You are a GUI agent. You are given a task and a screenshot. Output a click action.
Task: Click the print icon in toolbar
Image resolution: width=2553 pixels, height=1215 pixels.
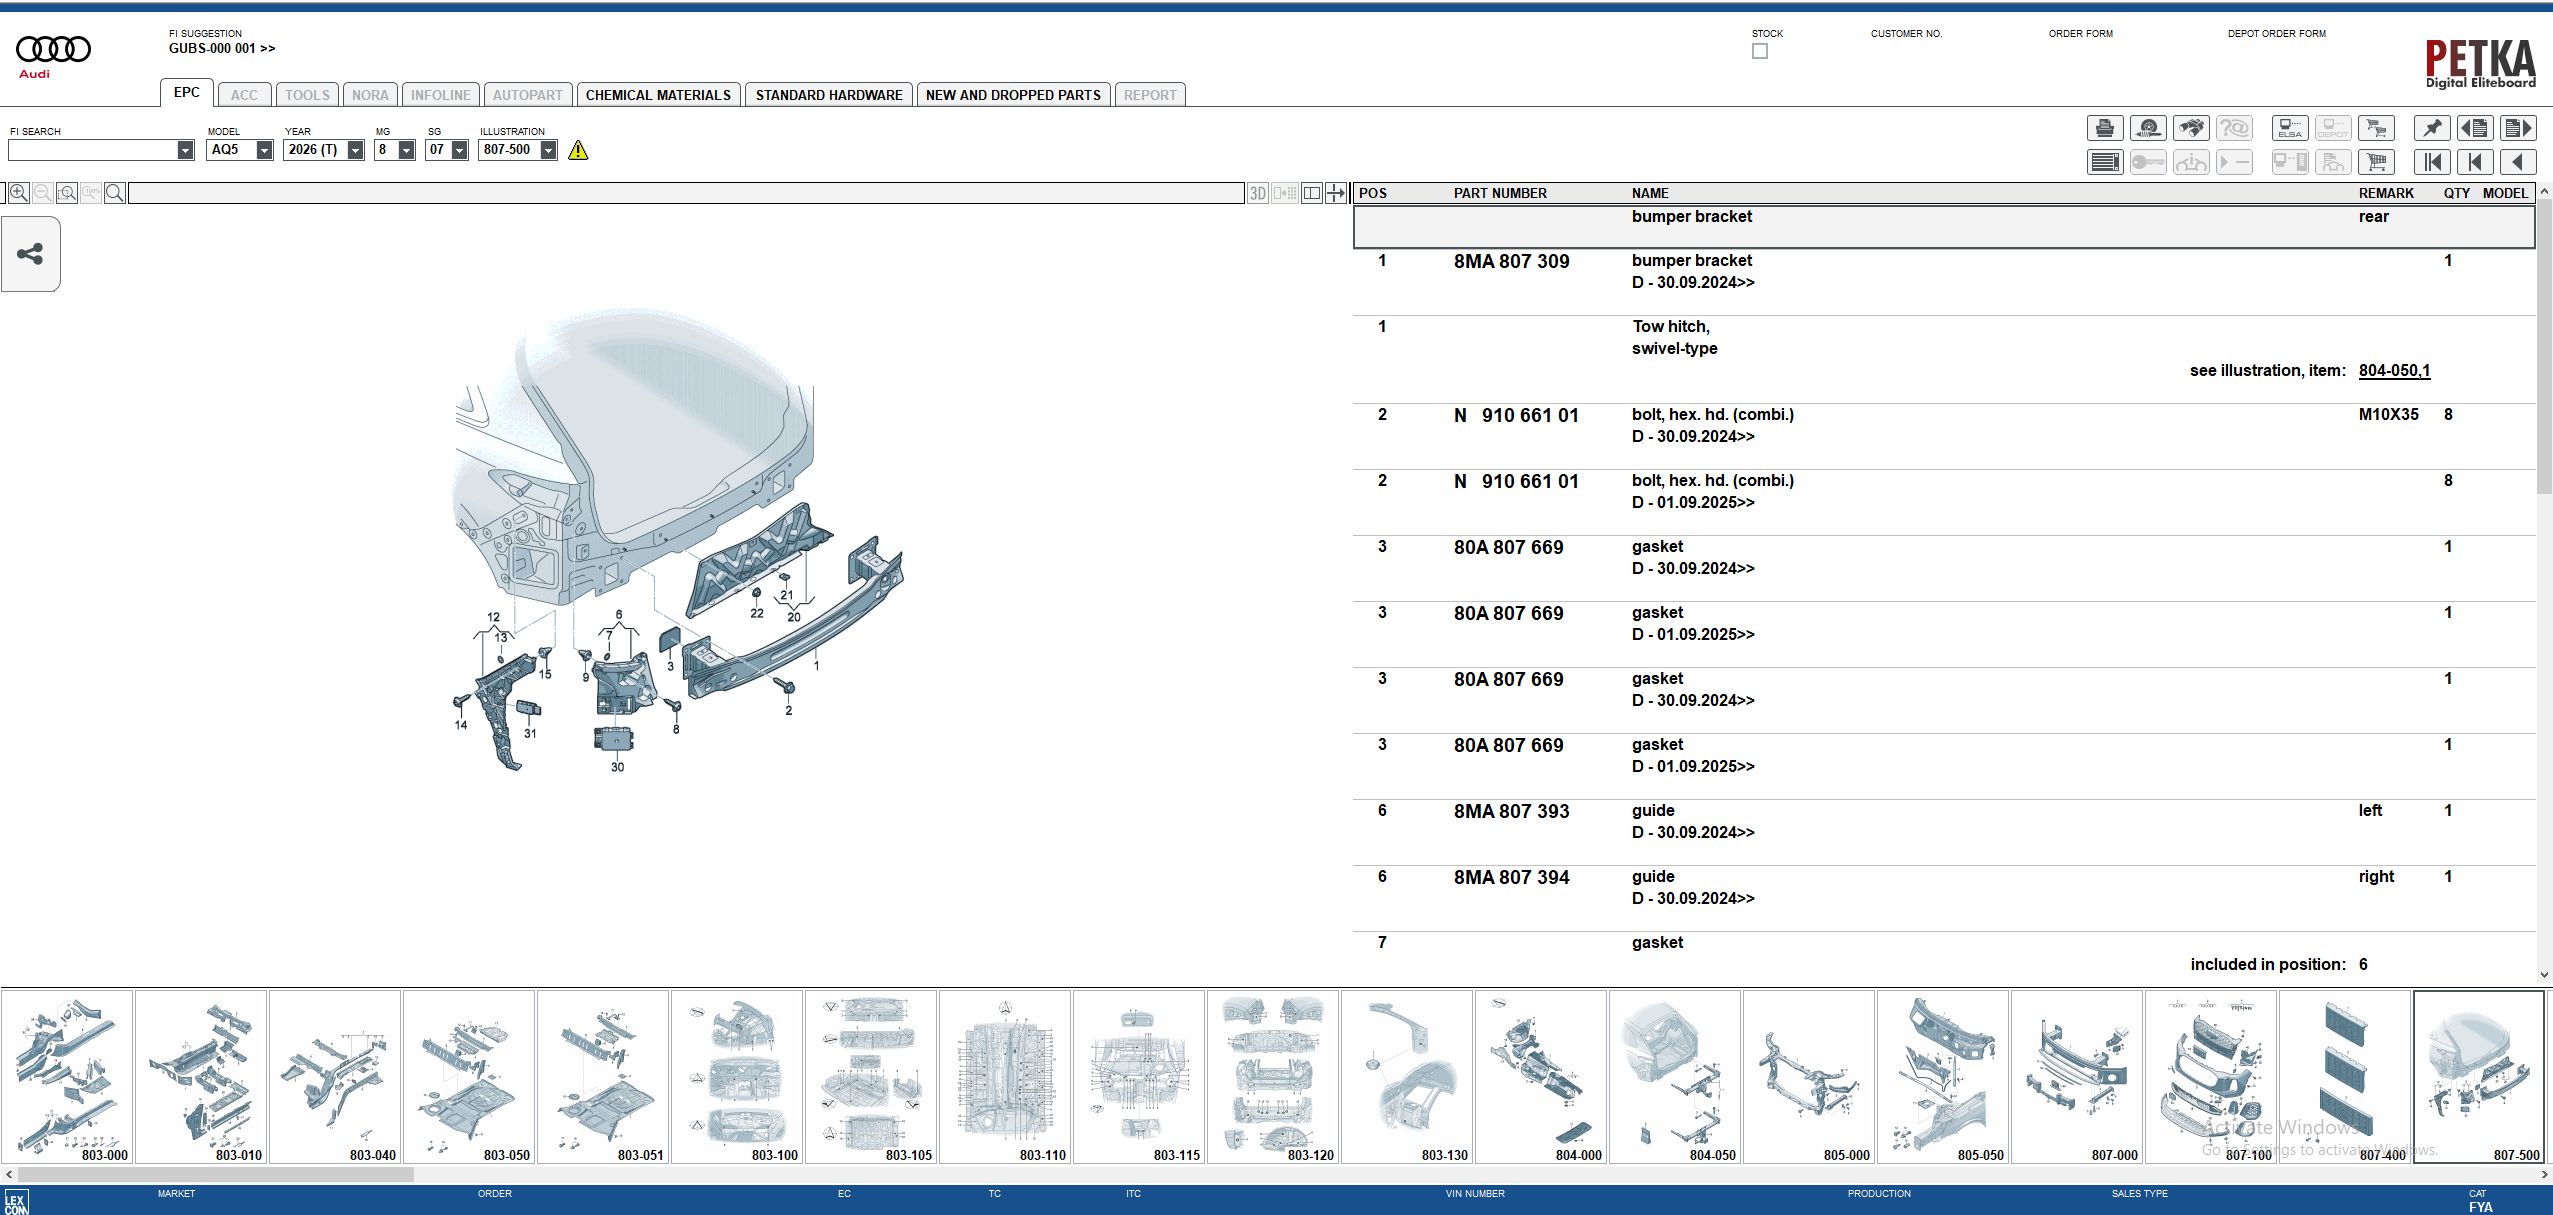coord(2104,128)
